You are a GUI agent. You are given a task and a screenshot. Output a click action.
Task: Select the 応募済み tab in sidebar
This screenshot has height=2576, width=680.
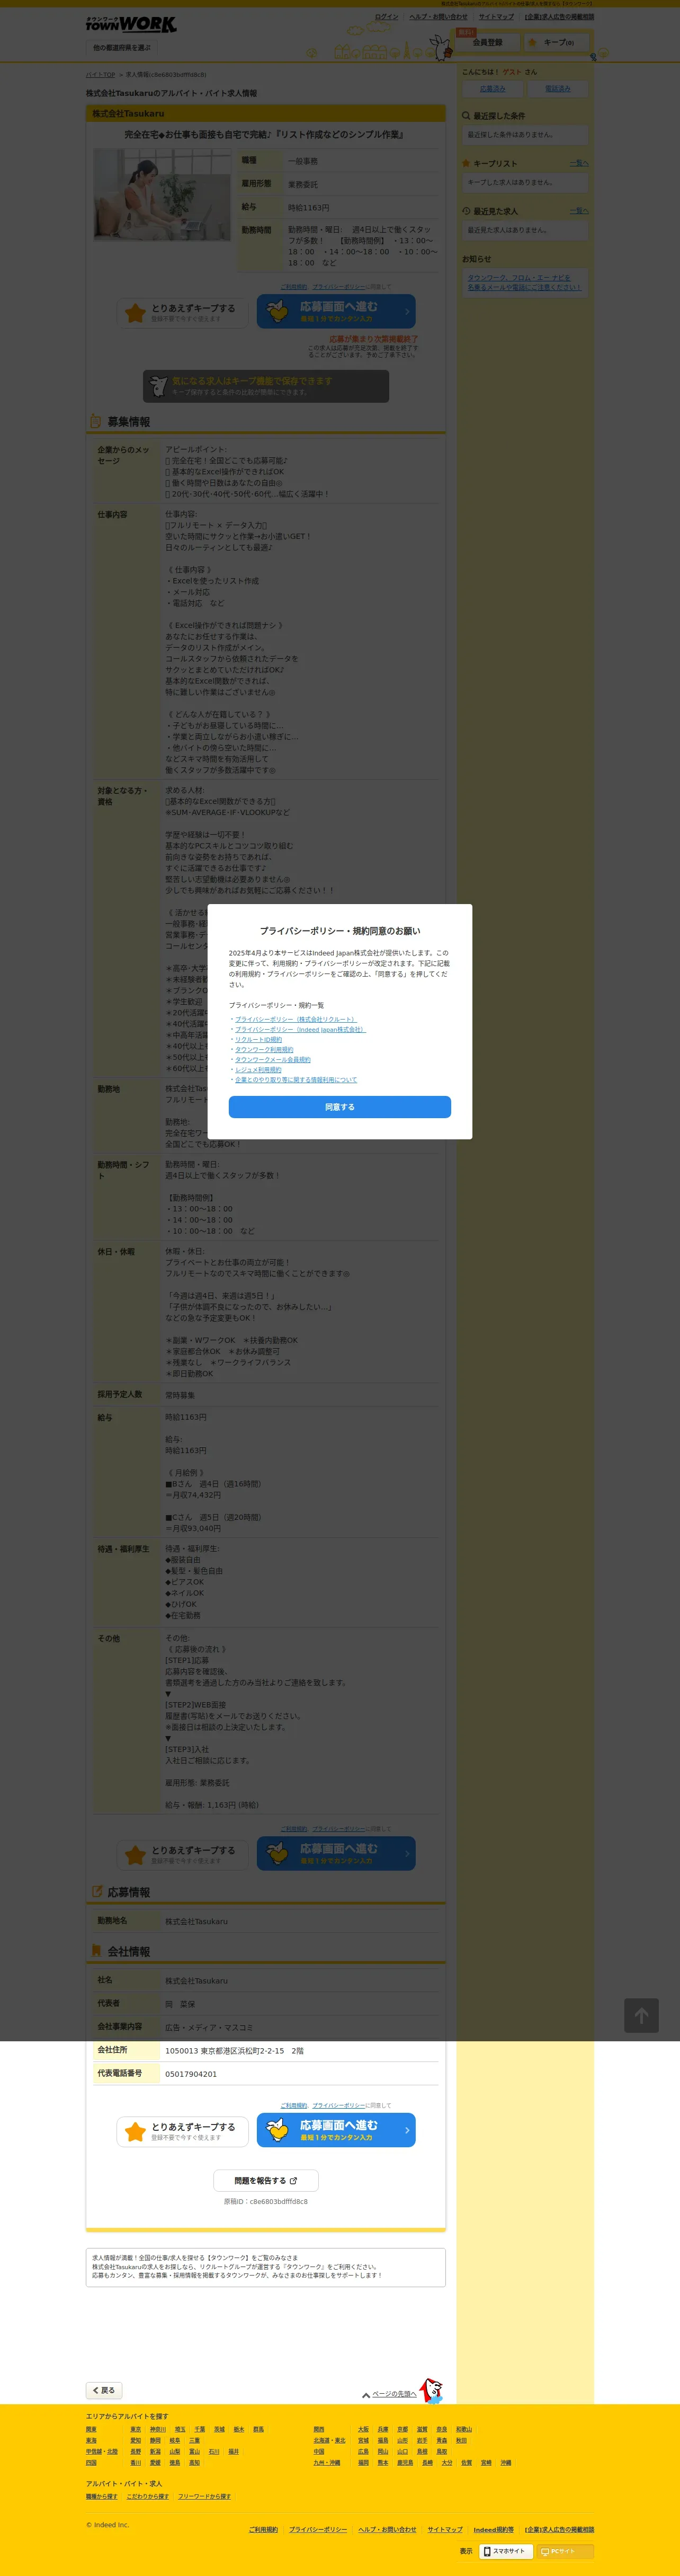493,89
